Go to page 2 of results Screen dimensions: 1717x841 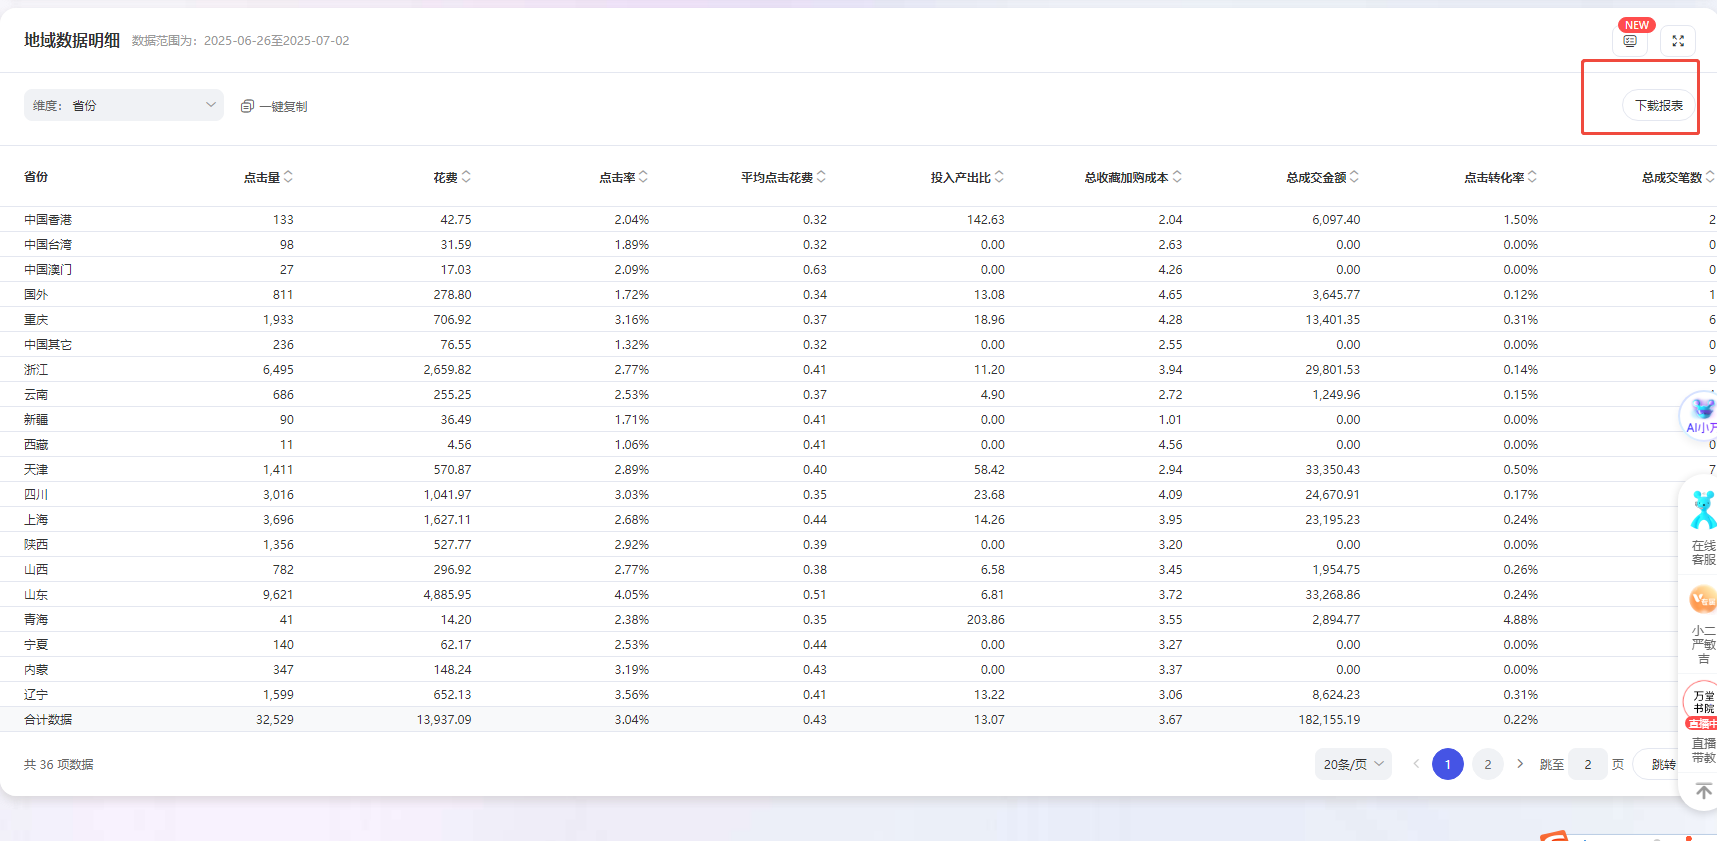pos(1487,764)
